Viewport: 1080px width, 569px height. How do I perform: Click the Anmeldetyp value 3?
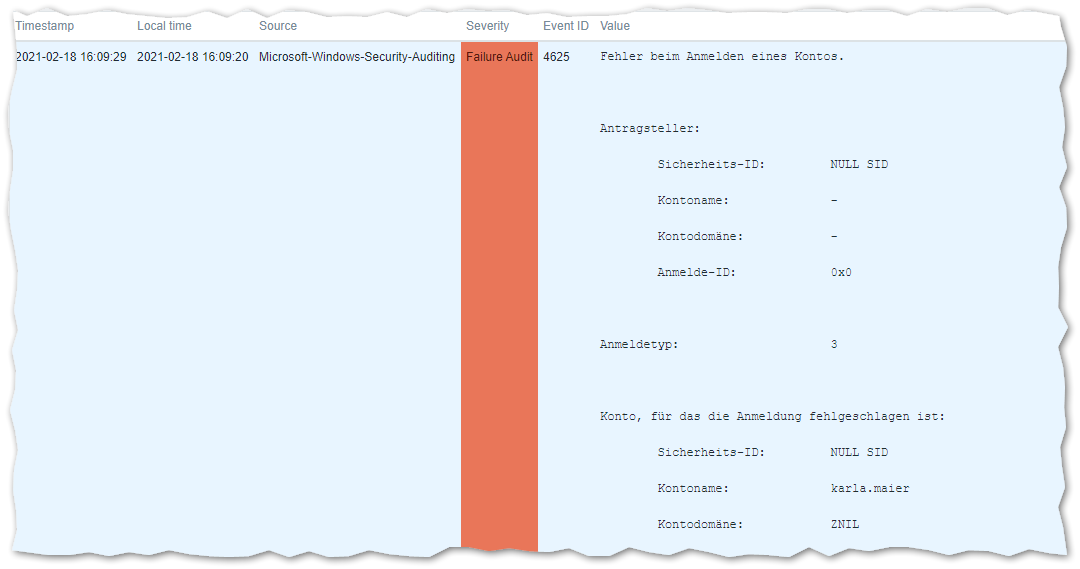tap(834, 345)
